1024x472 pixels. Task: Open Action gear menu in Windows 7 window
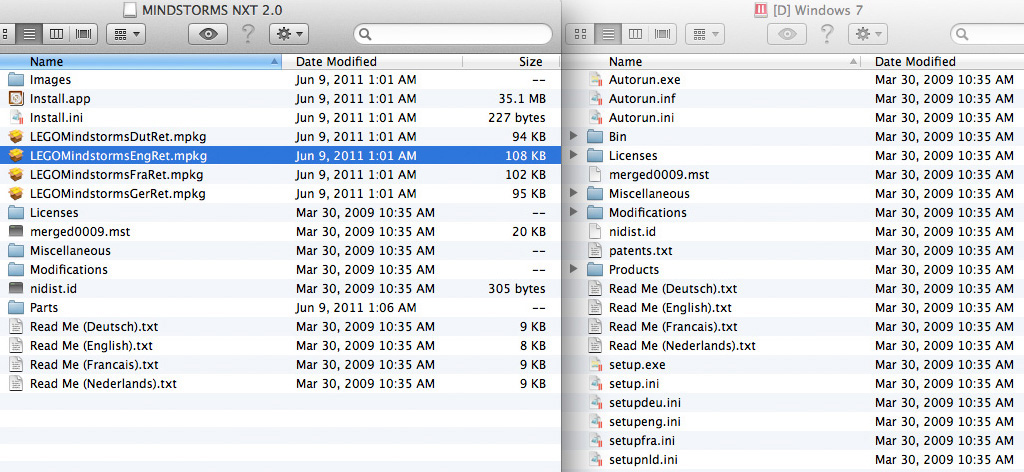coord(866,34)
